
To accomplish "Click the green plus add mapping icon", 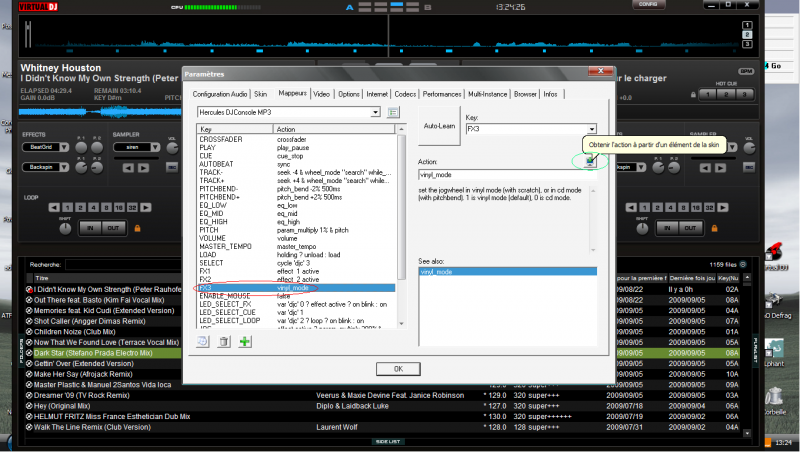I will 245,341.
